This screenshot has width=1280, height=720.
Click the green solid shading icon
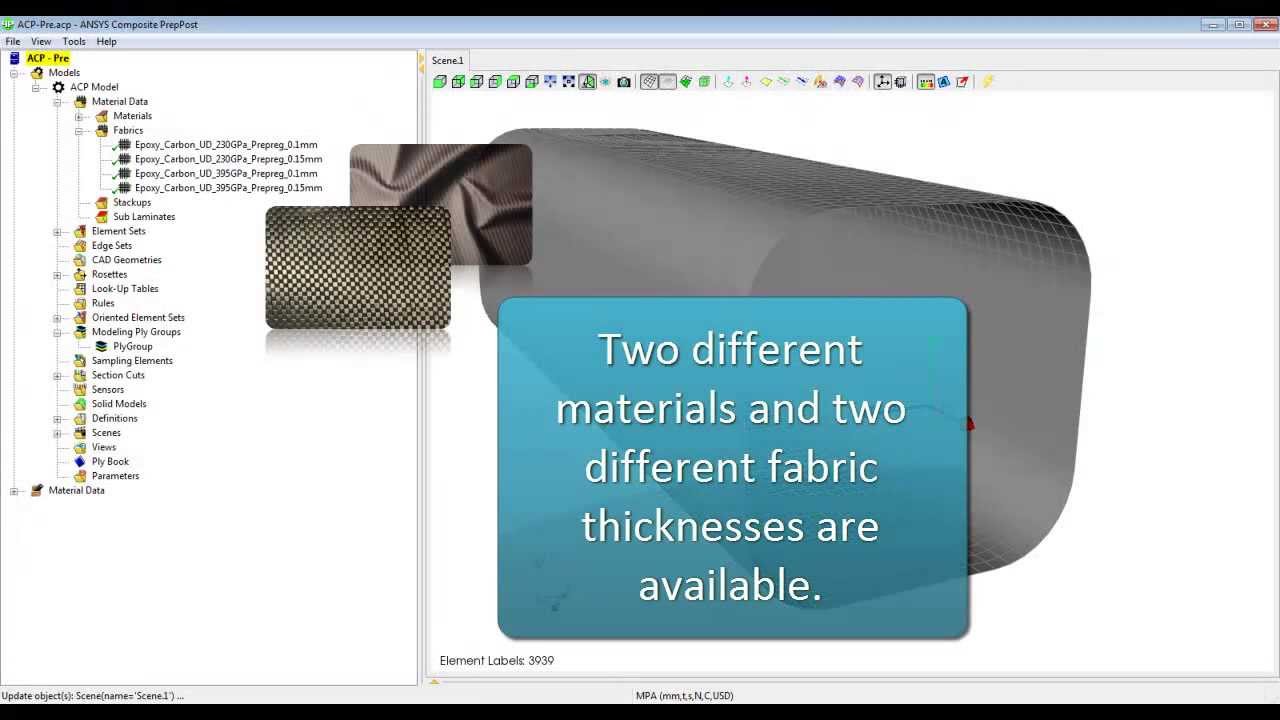(x=686, y=82)
